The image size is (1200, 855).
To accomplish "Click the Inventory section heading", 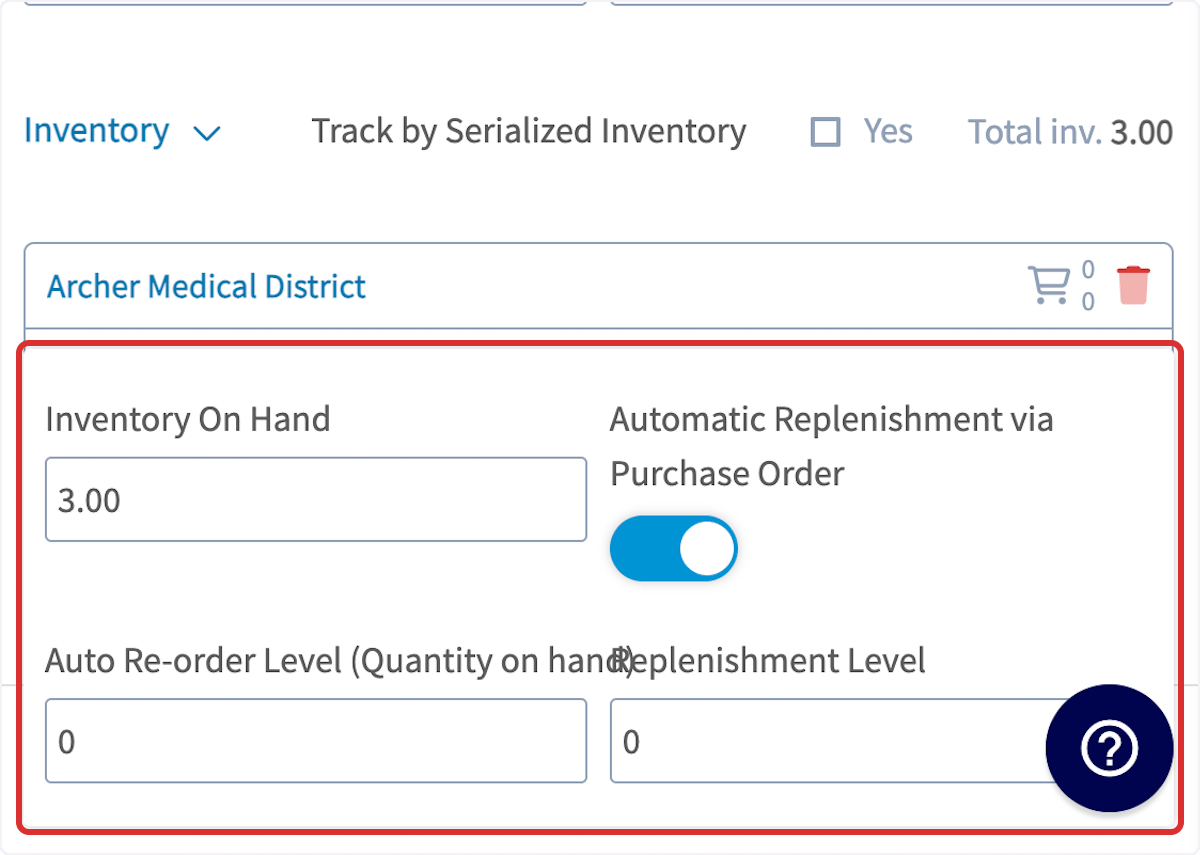I will tap(96, 131).
